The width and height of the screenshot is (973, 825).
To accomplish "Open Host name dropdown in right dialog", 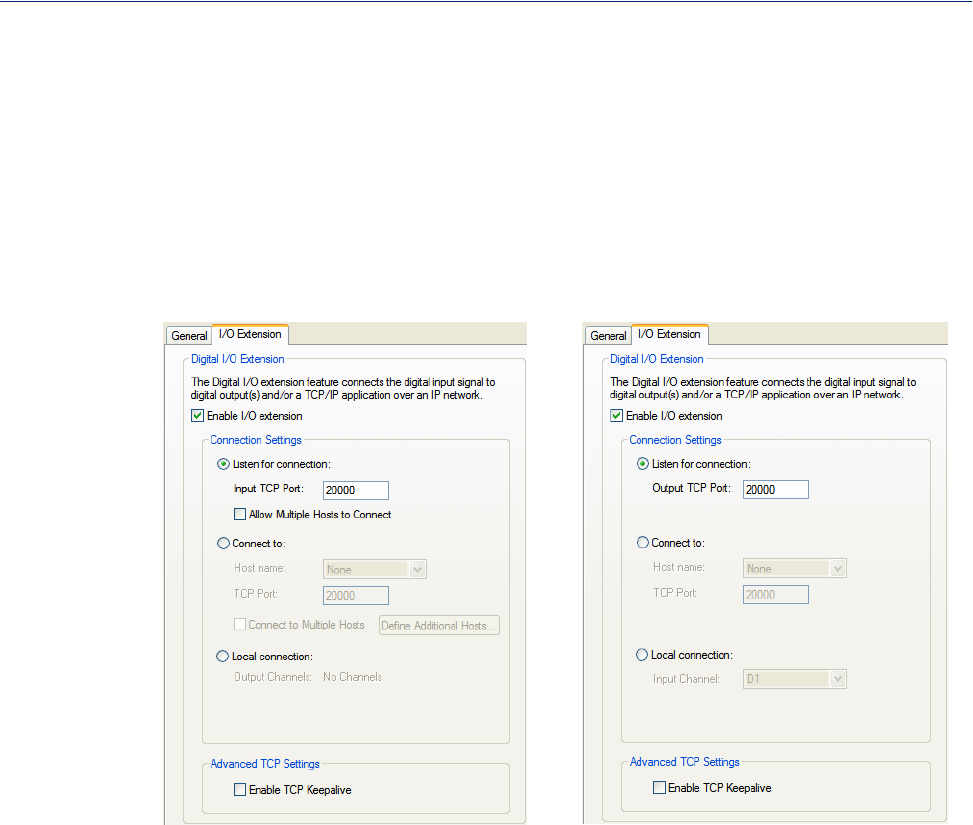I will (x=795, y=568).
